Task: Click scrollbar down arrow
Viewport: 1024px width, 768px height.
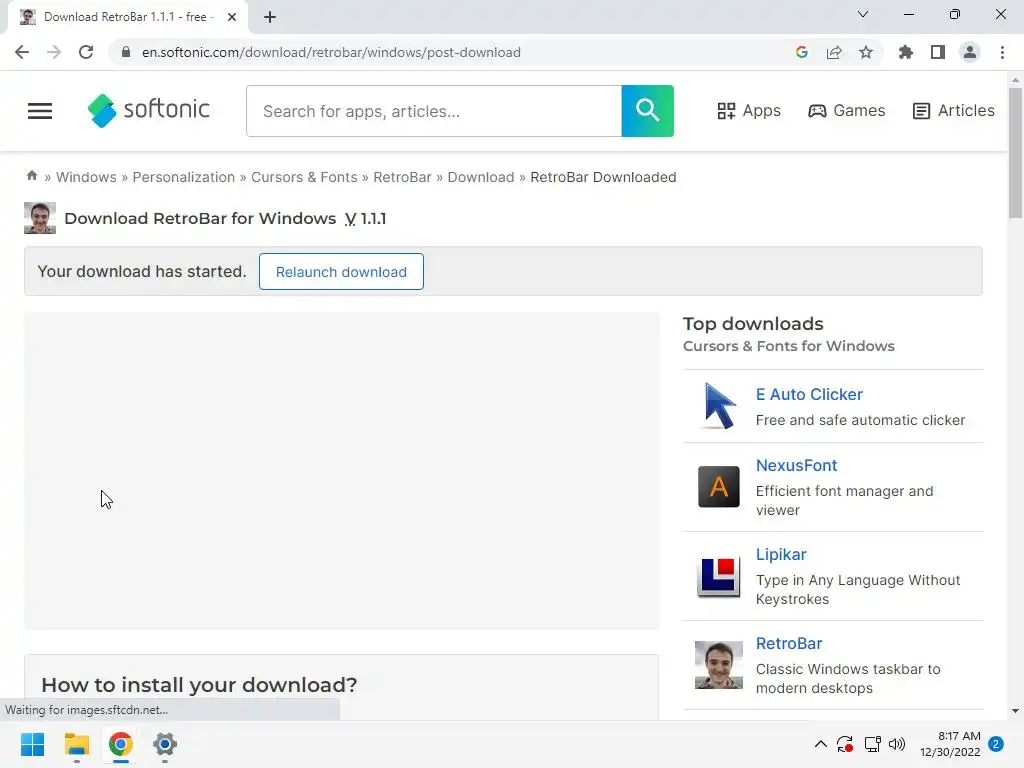Action: pos(1015,711)
